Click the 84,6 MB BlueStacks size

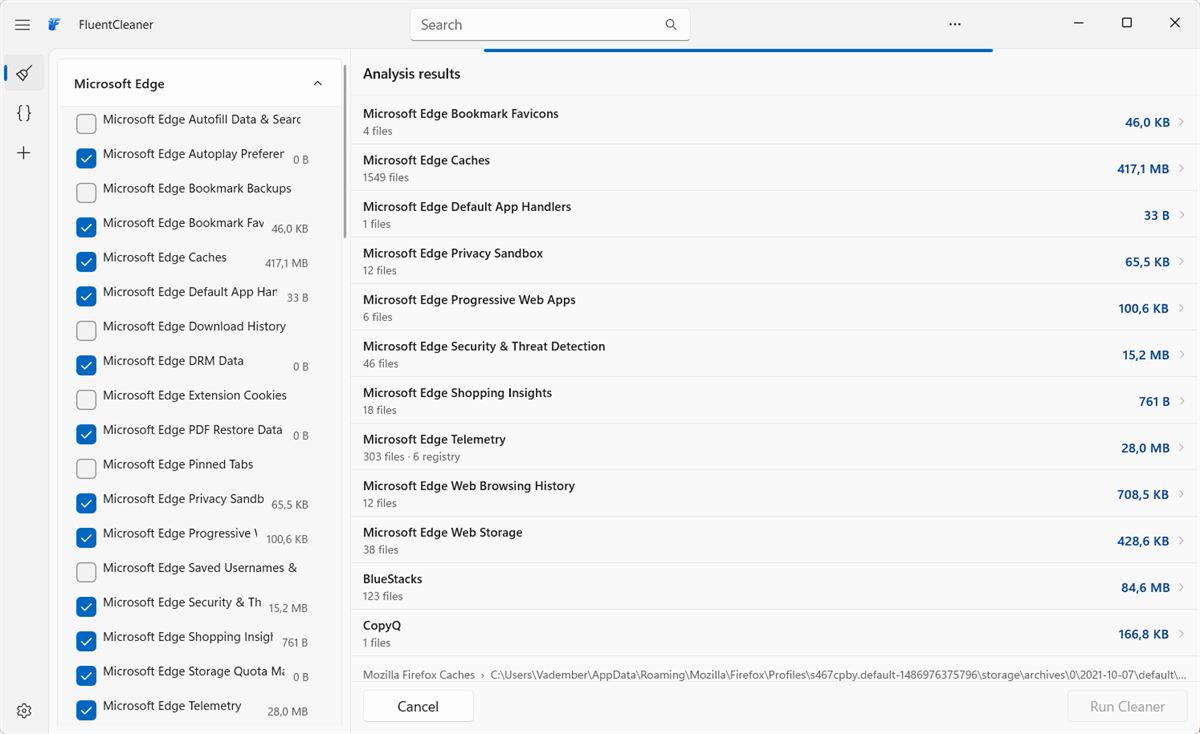[x=1145, y=587]
